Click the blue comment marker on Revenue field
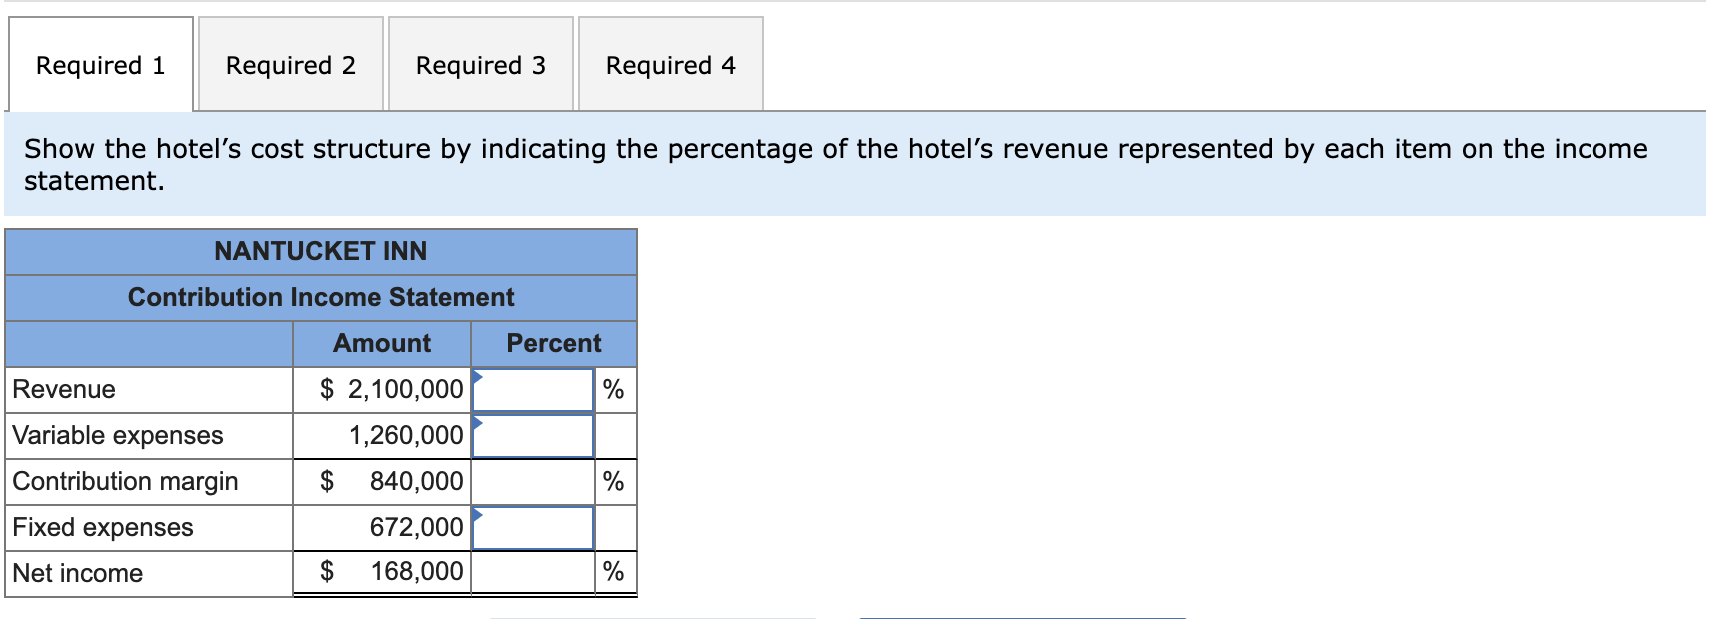 point(479,378)
